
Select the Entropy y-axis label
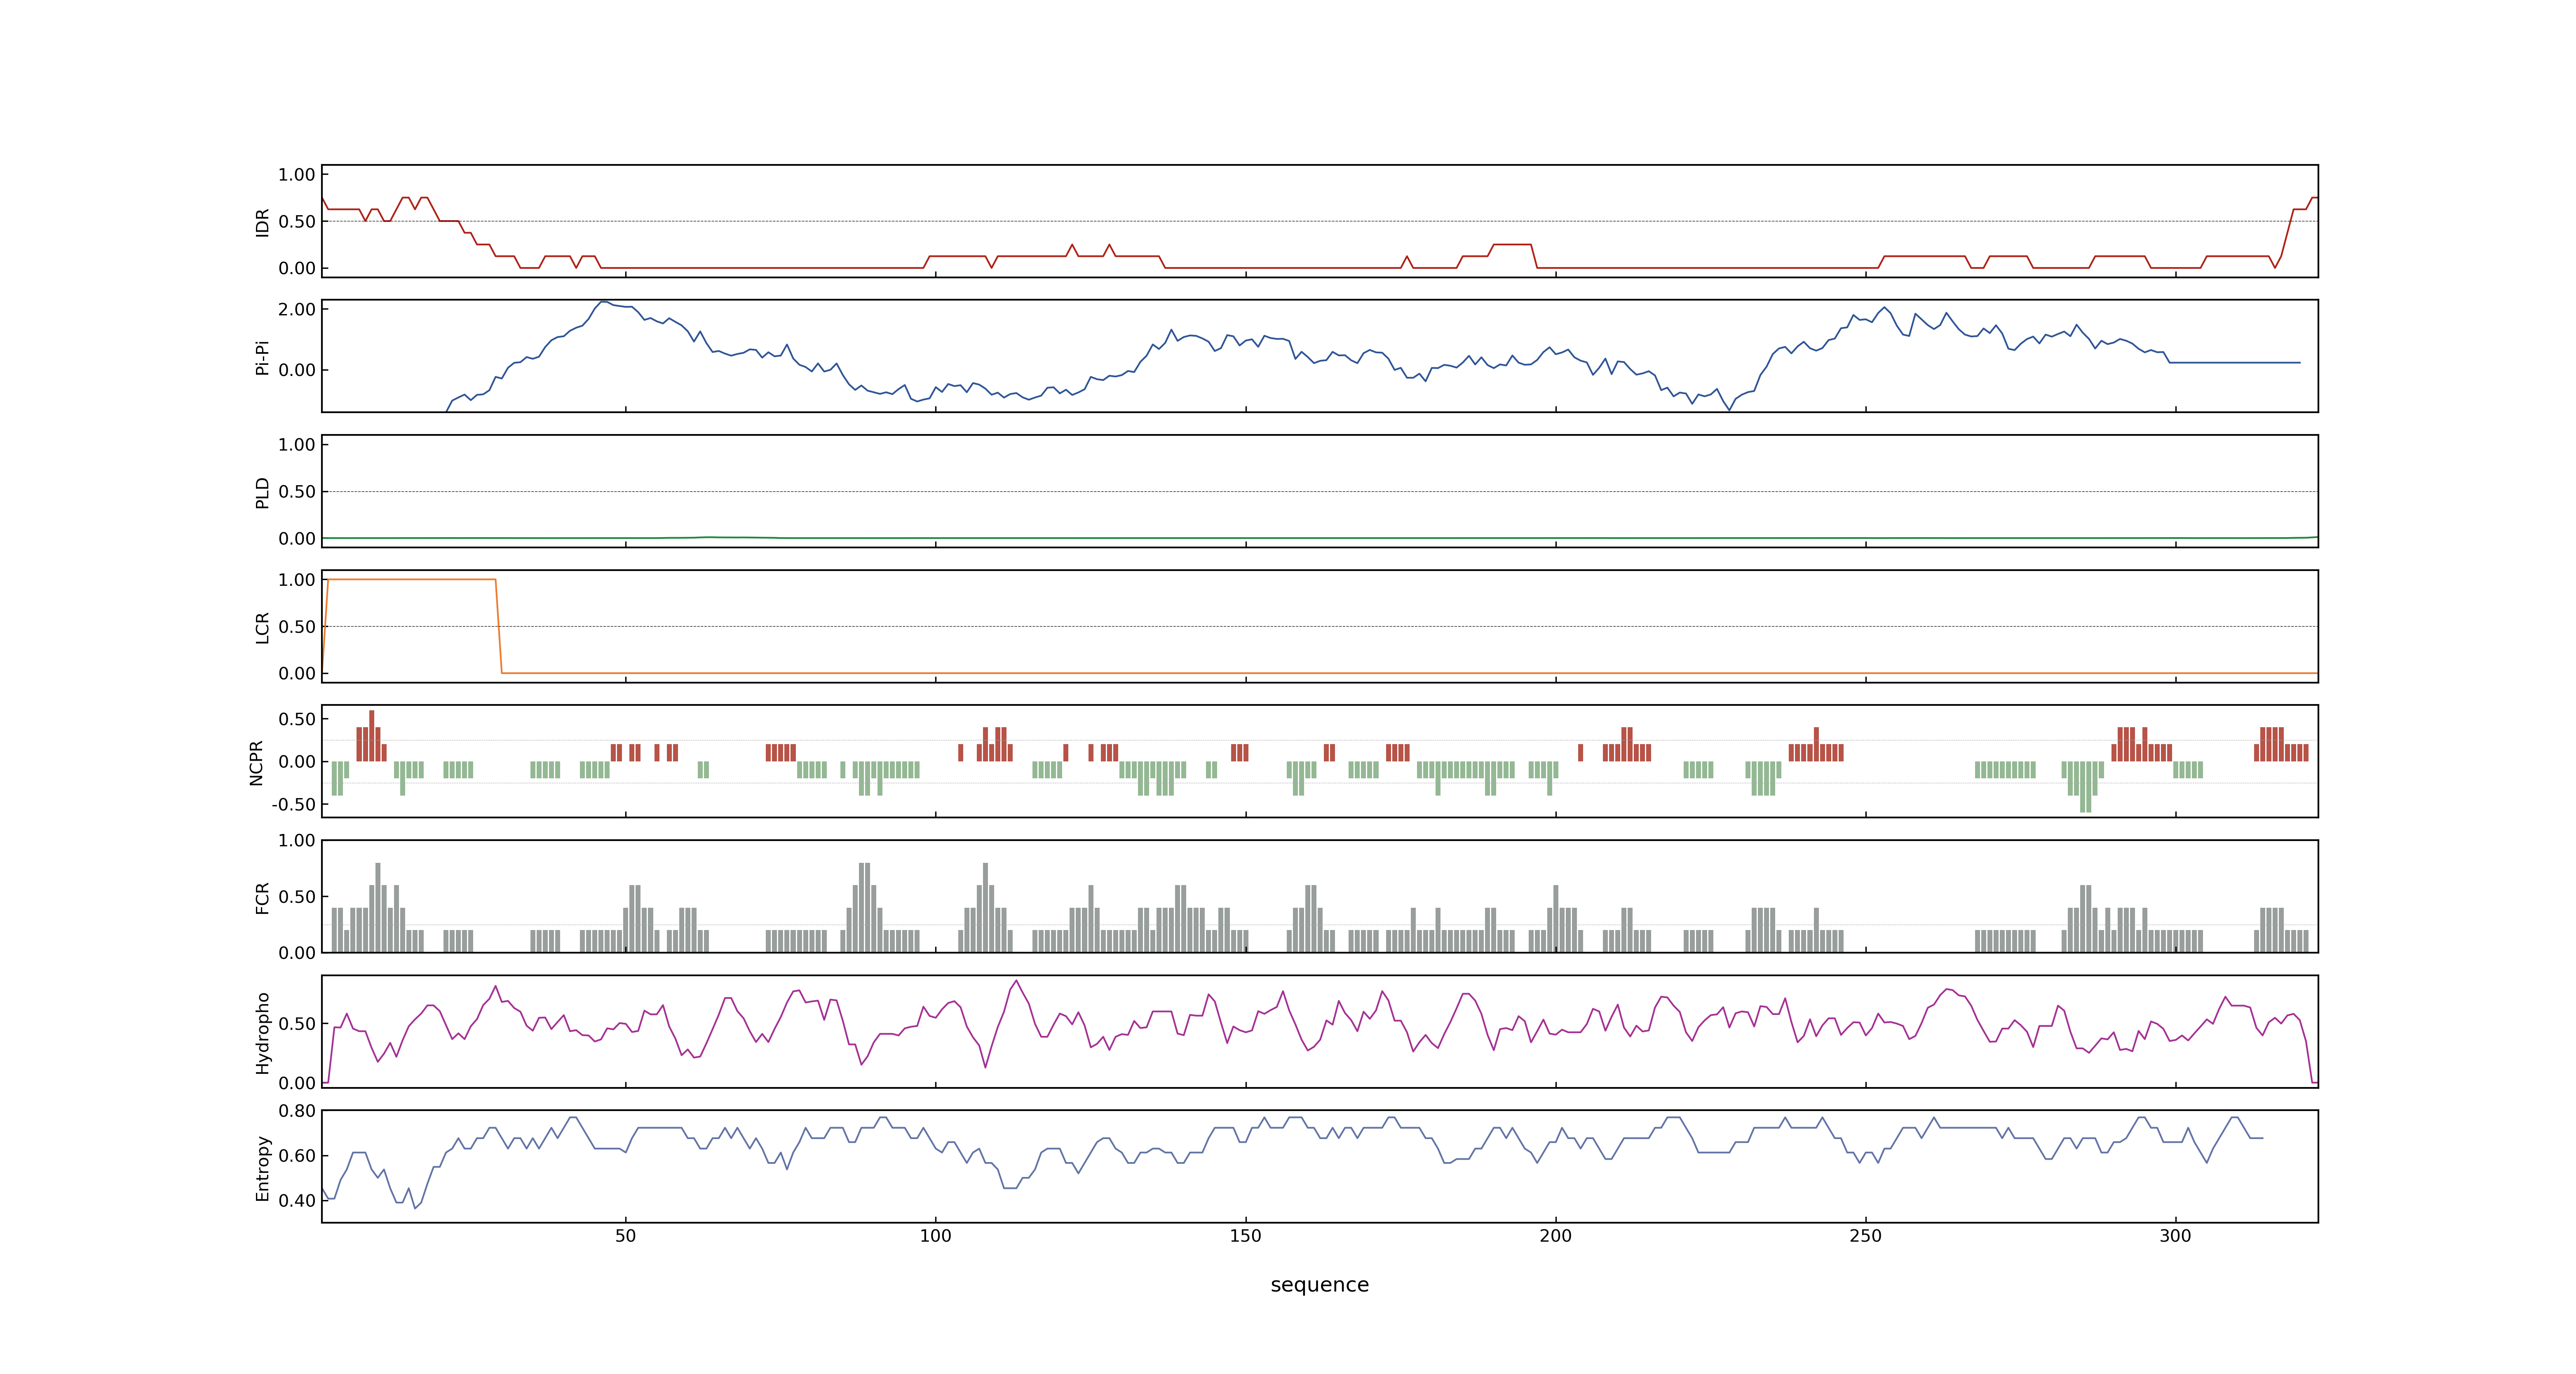coord(262,1167)
